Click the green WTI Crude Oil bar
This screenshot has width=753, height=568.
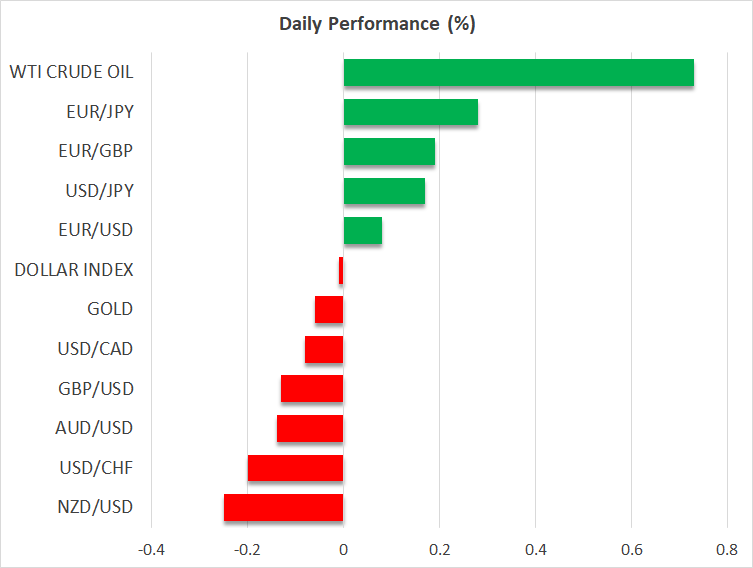(518, 73)
